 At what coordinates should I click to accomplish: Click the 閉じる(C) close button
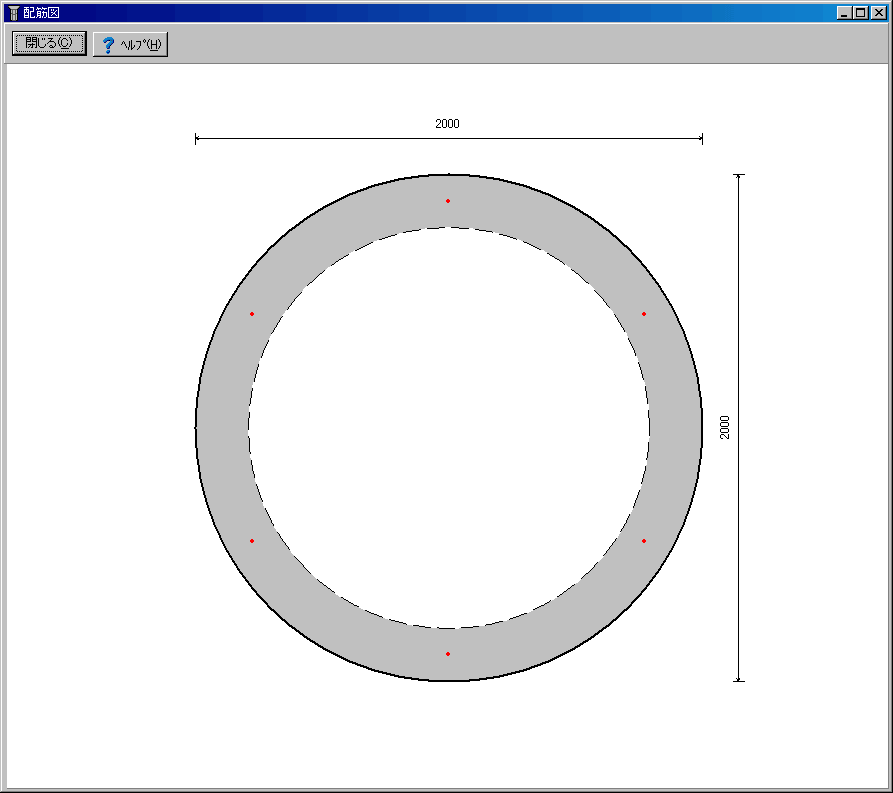[x=50, y=43]
